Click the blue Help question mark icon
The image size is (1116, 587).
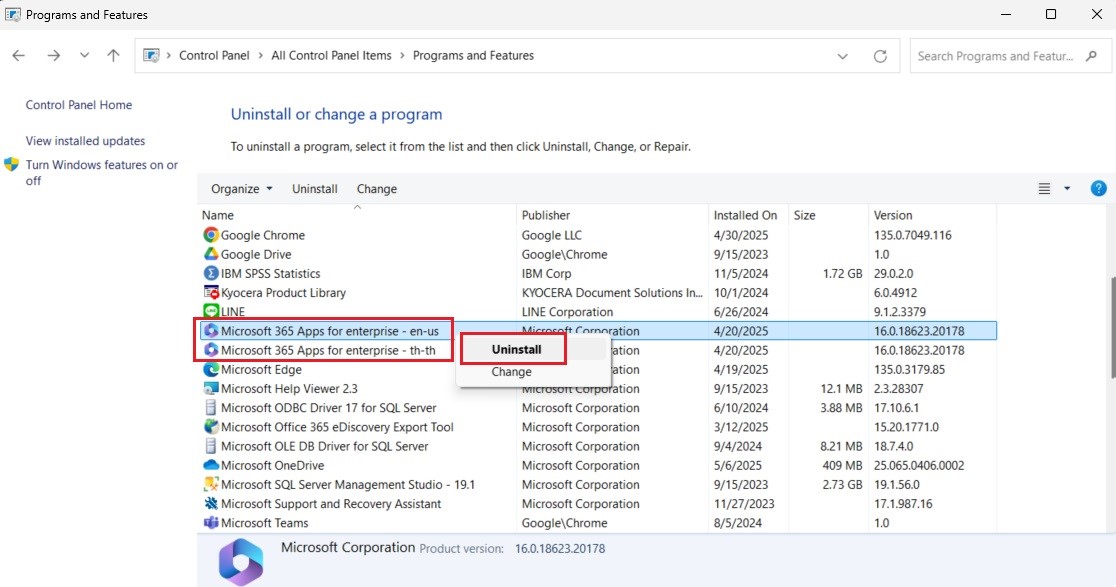click(1098, 188)
